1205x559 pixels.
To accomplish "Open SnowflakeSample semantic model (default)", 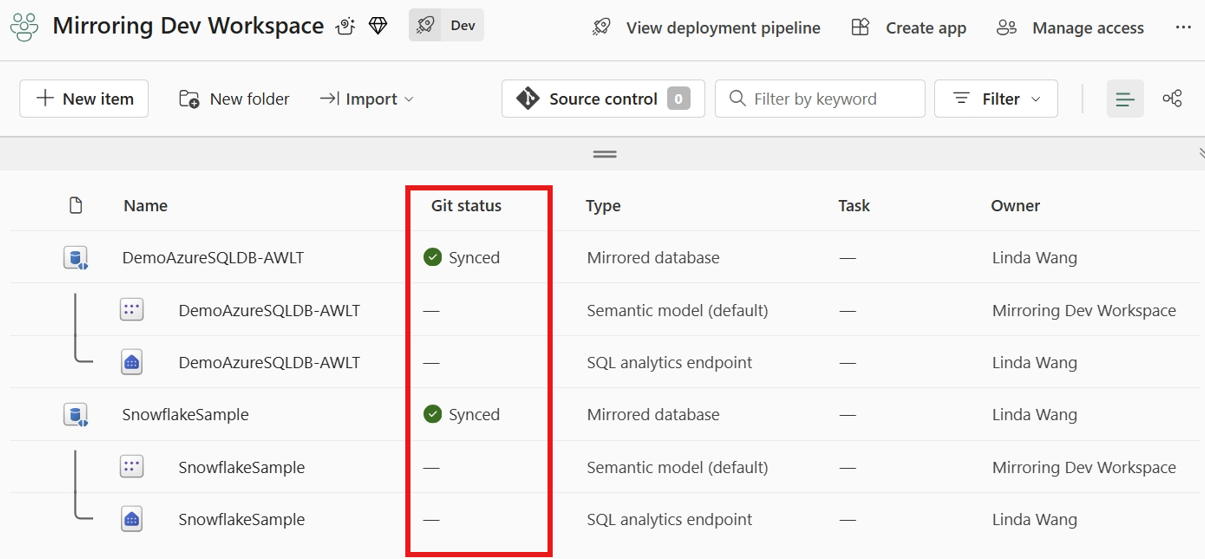I will pyautogui.click(x=241, y=467).
